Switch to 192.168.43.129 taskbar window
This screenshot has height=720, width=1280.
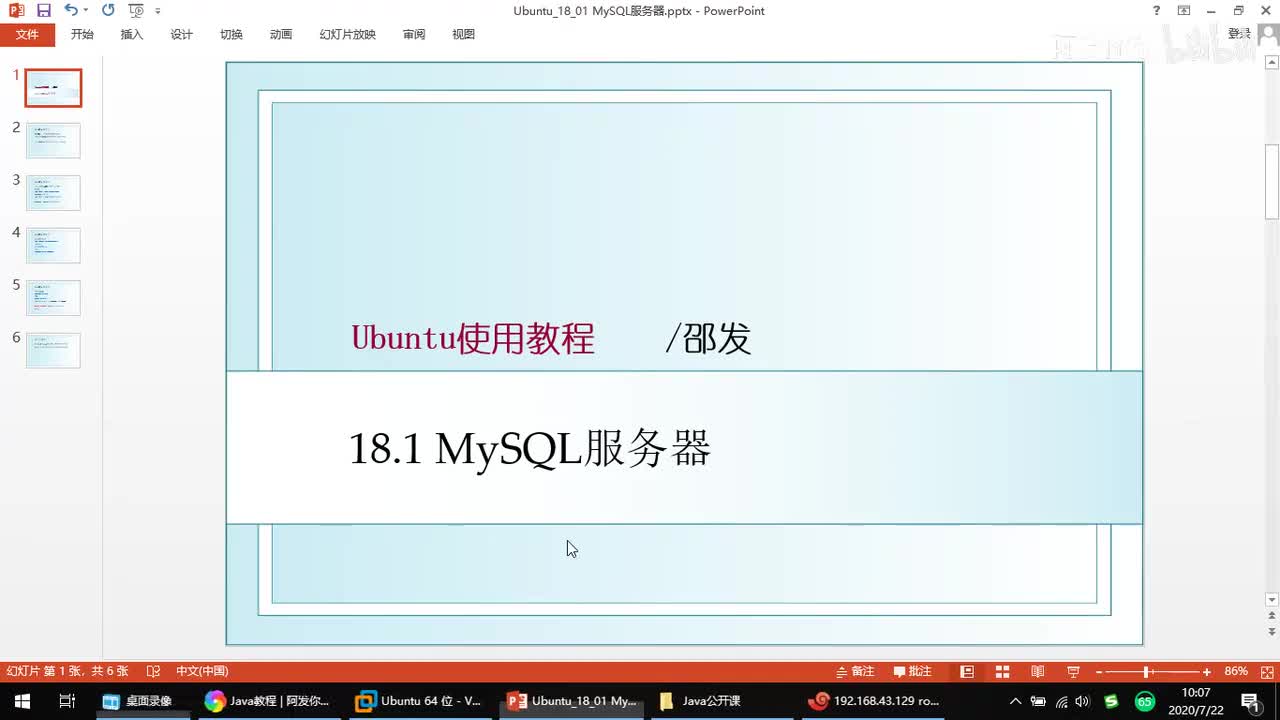(874, 701)
